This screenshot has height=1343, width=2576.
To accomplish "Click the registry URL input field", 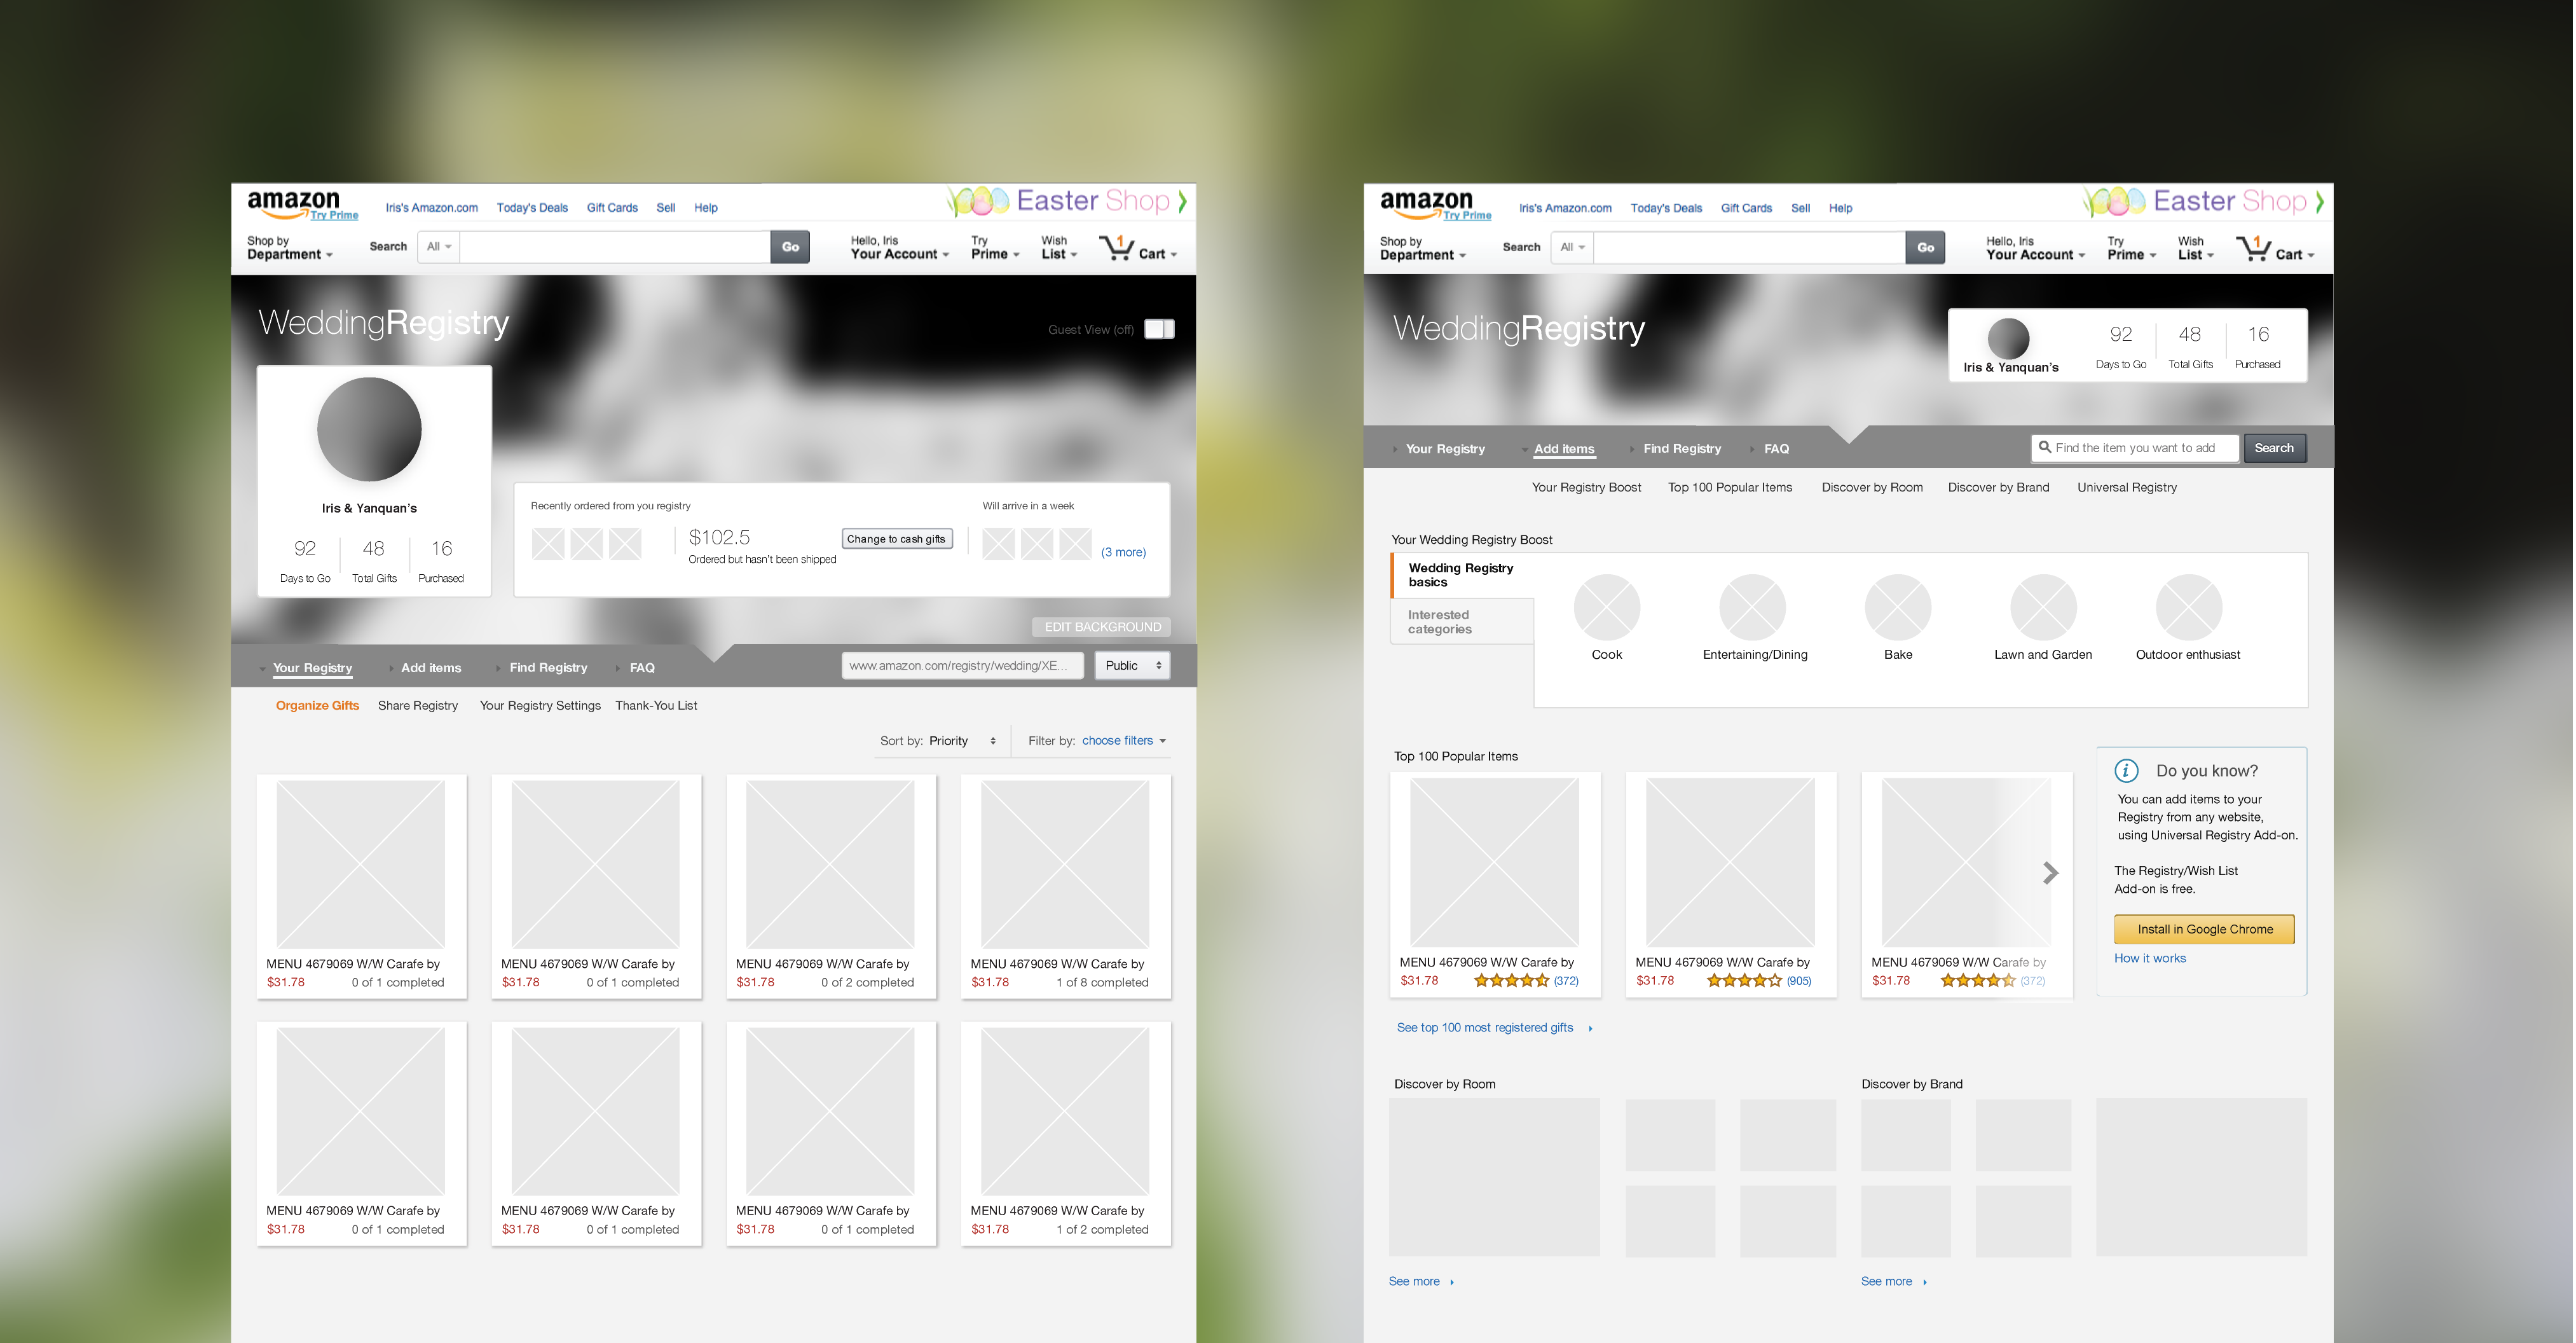I will [x=961, y=666].
